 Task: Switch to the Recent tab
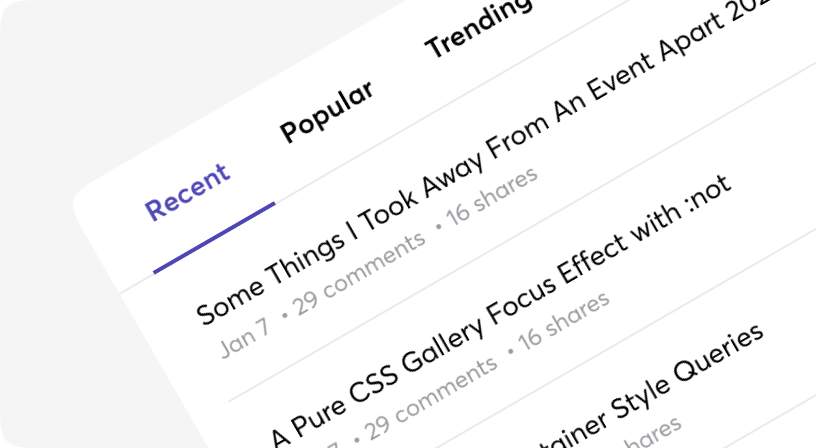coord(187,192)
